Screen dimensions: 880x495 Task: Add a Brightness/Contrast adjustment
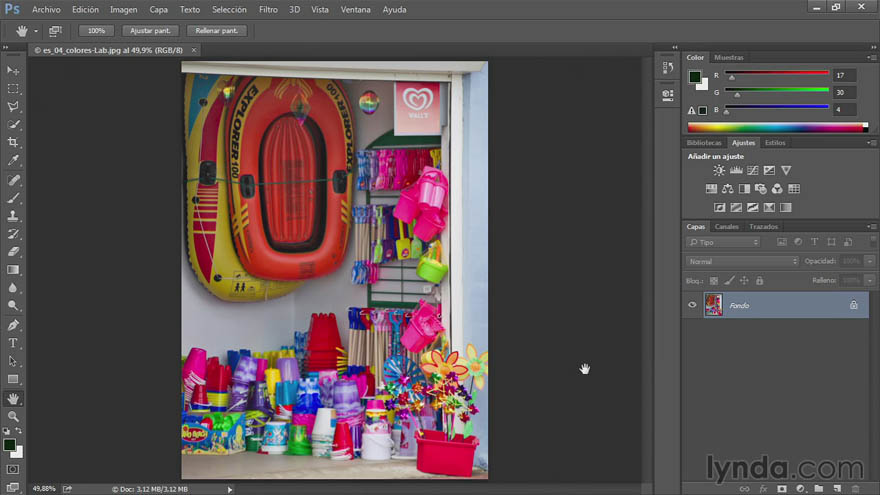tap(719, 170)
